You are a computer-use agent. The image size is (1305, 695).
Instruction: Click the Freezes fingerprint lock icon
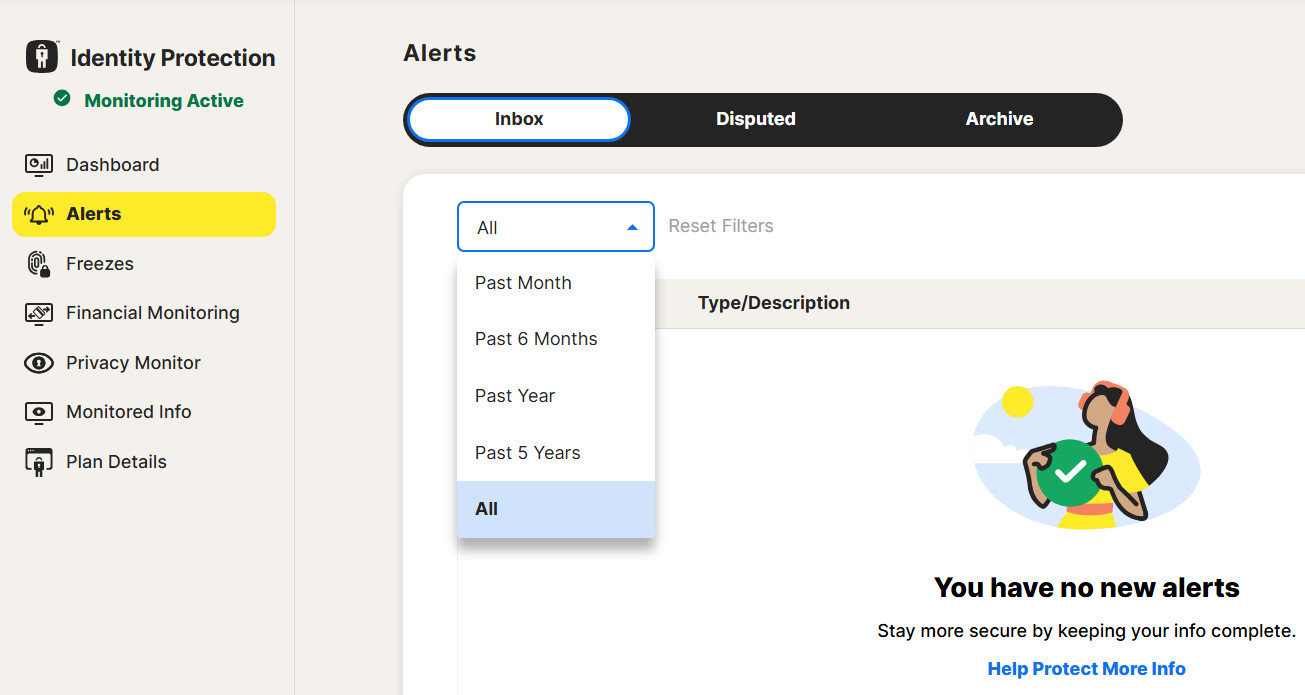pos(38,264)
